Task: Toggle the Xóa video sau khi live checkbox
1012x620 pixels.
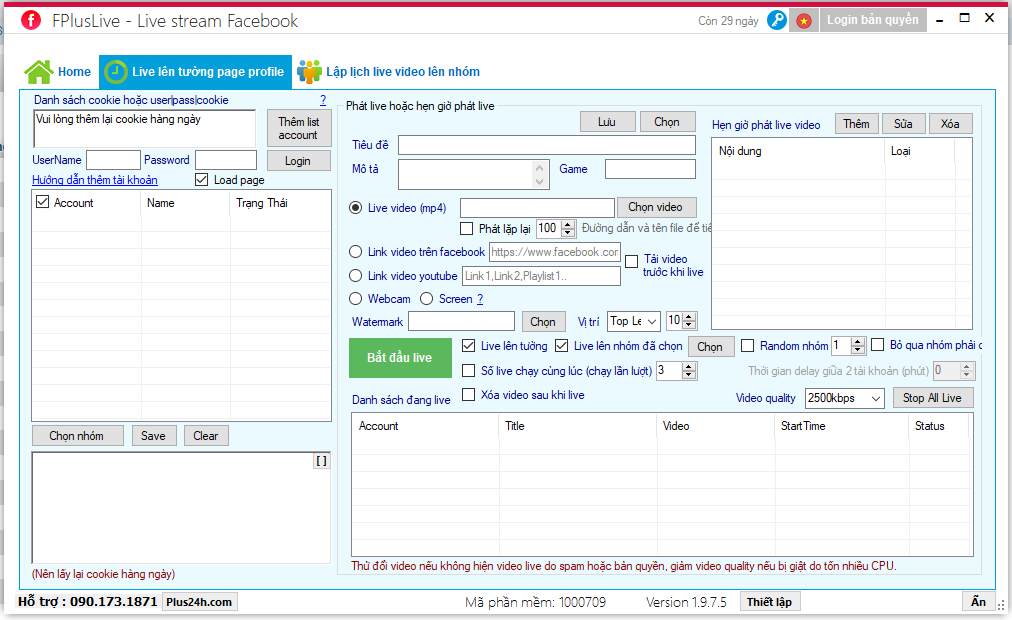Action: coord(469,395)
